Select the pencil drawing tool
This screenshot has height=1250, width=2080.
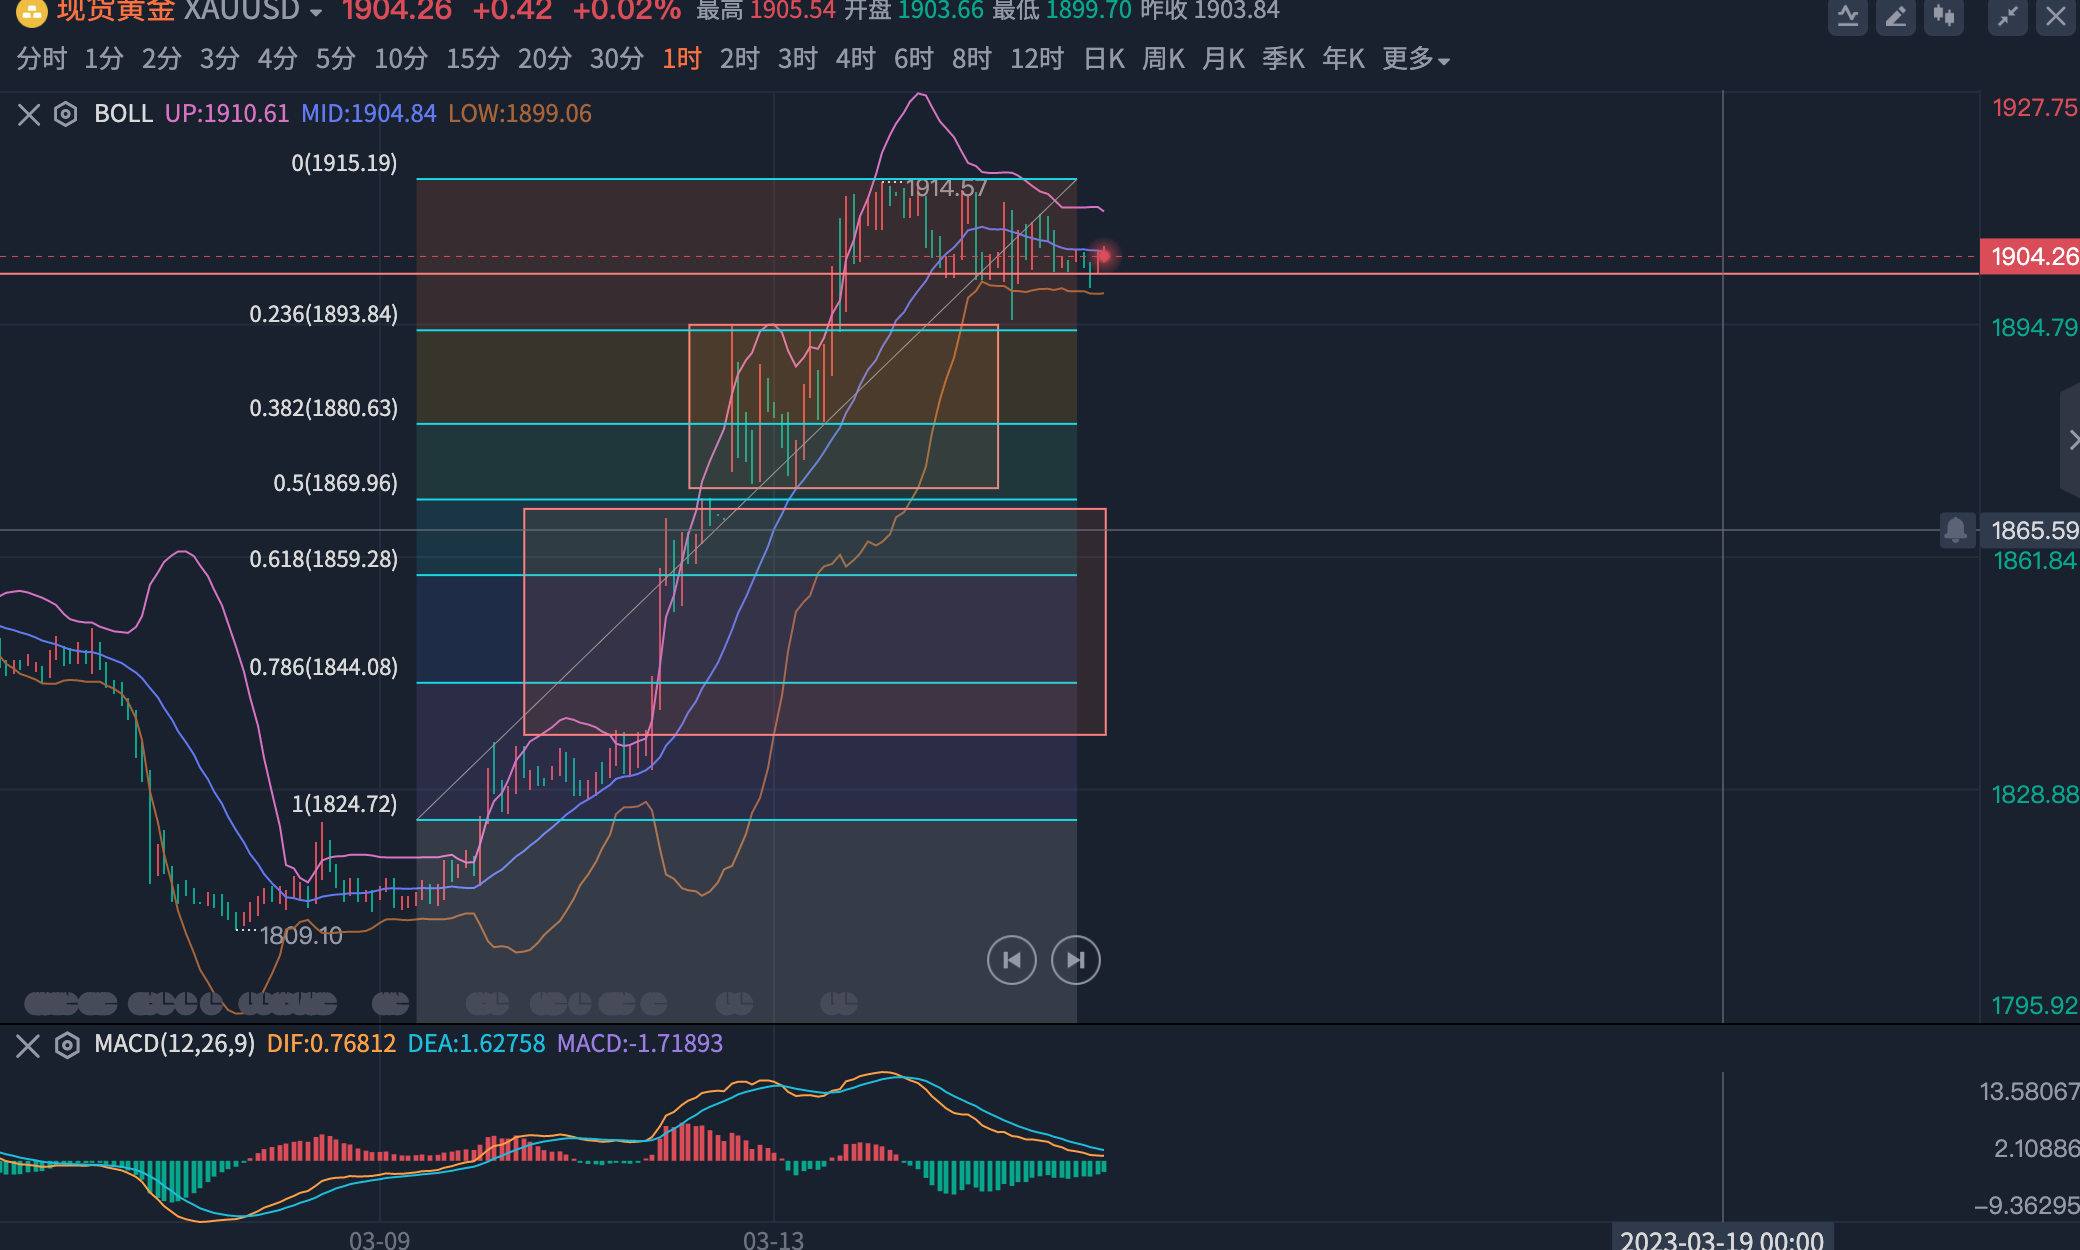pos(1896,16)
